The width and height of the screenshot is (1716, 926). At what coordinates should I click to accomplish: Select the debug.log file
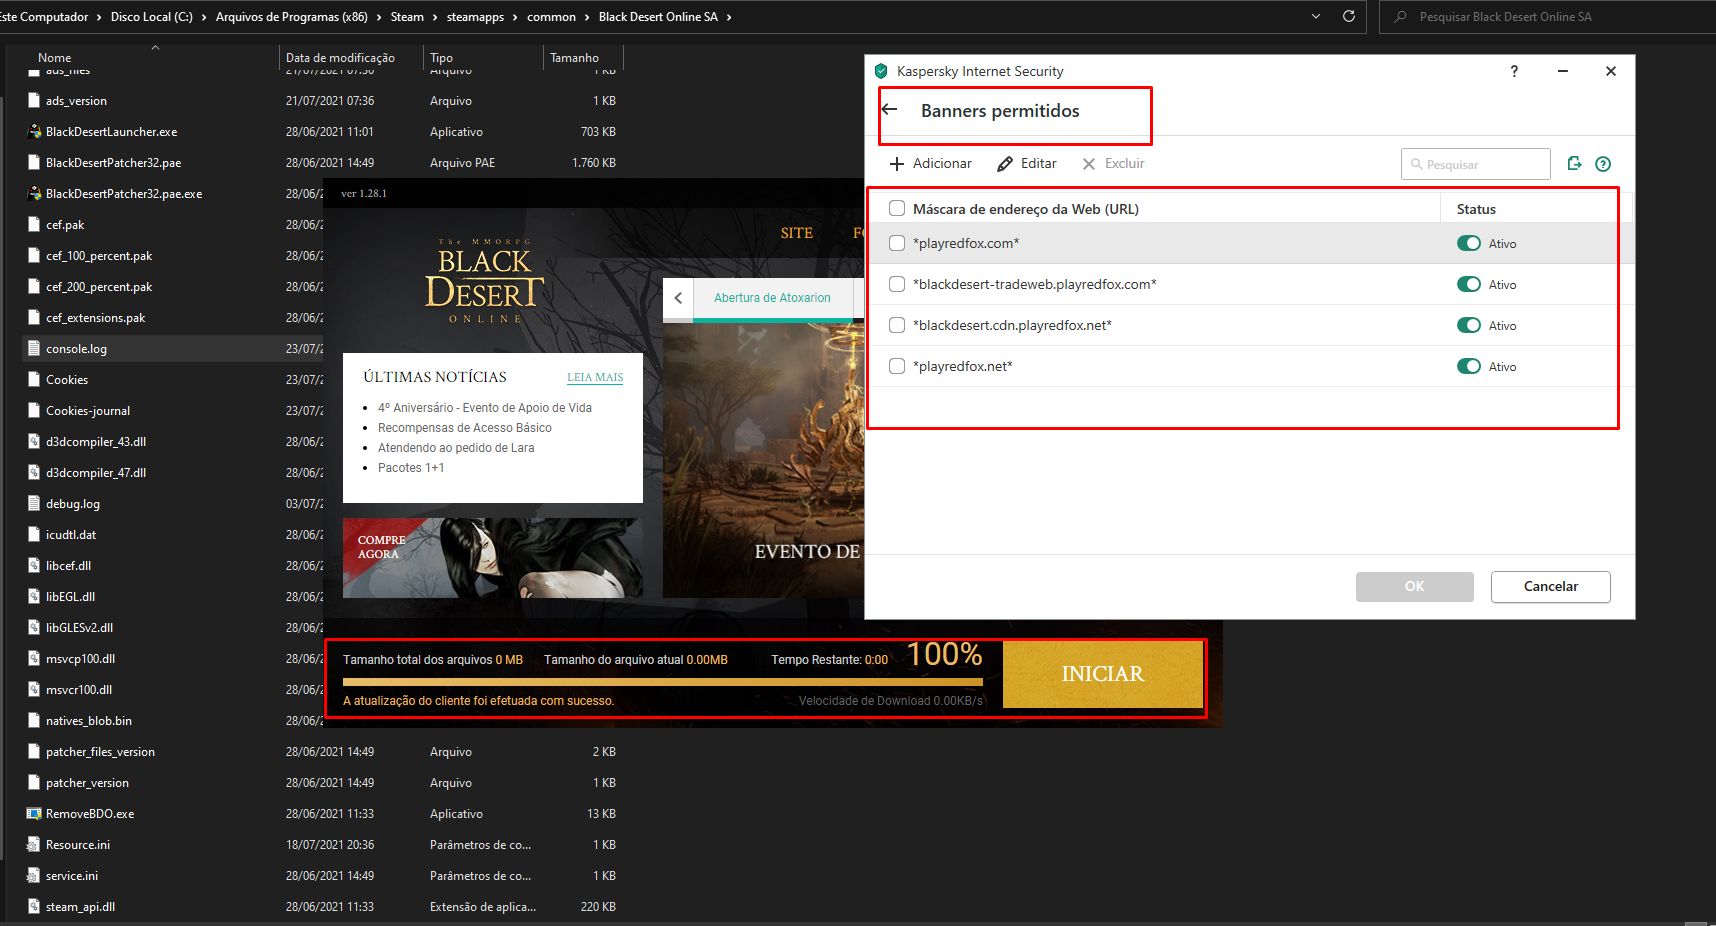click(x=73, y=503)
